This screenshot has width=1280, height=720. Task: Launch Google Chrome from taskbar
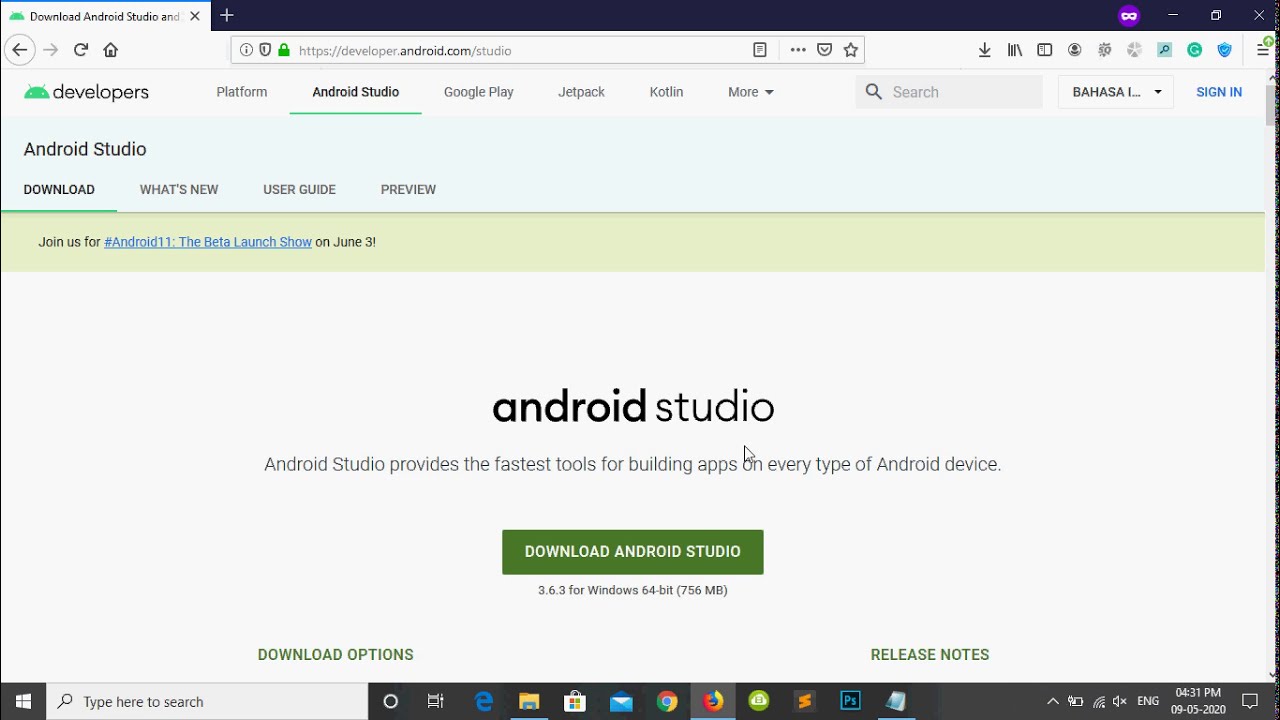pos(667,701)
